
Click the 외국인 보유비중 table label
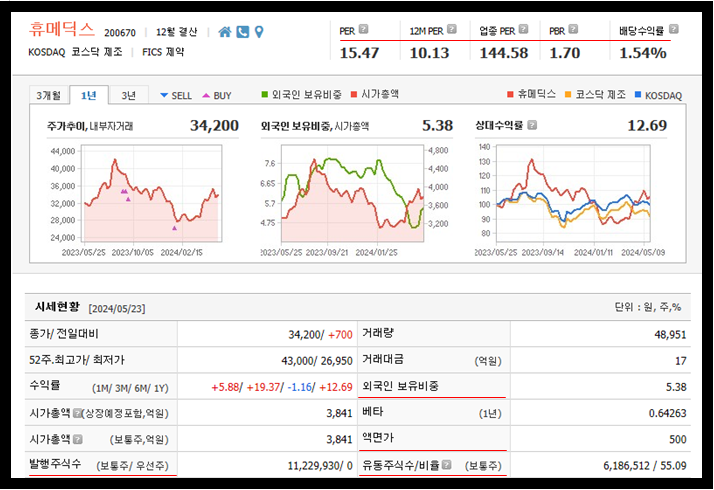click(400, 386)
